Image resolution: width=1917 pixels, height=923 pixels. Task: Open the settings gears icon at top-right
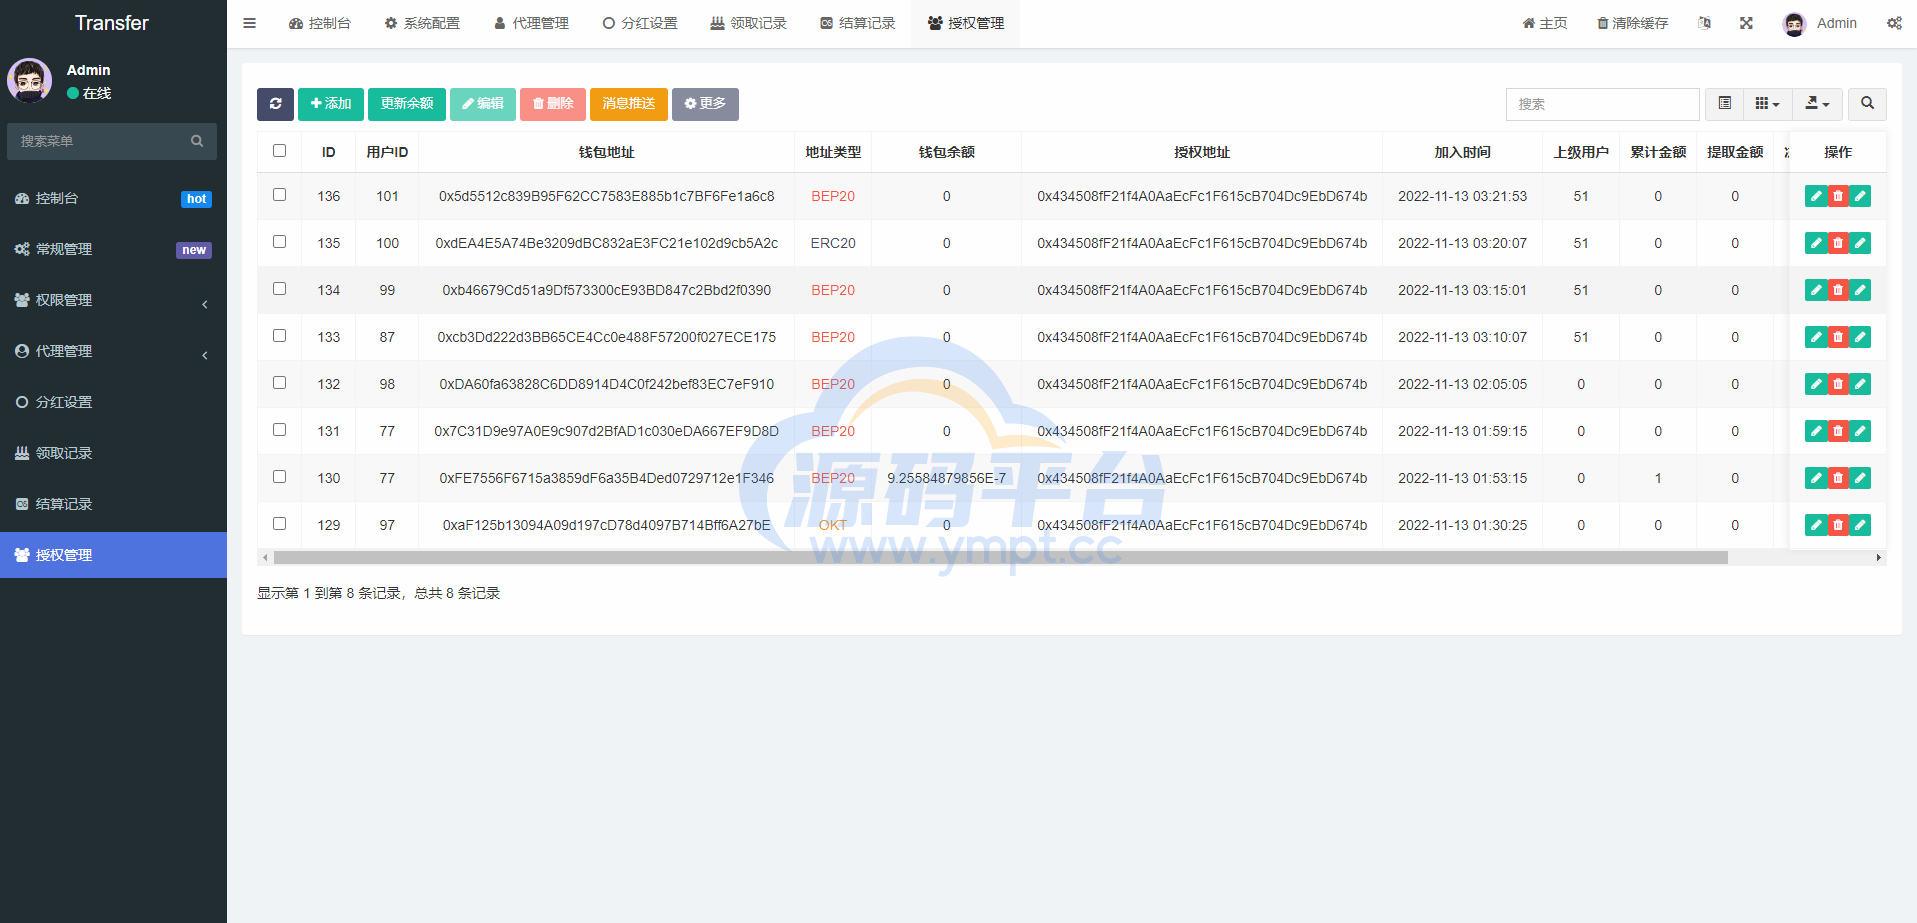(x=1894, y=23)
